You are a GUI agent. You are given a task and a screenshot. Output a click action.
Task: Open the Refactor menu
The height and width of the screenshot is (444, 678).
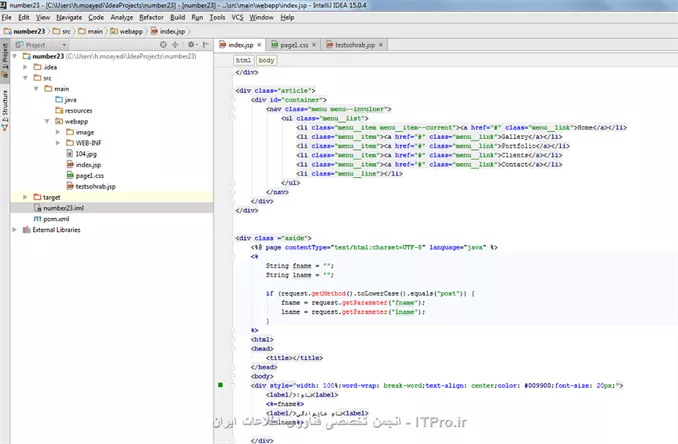coord(151,17)
